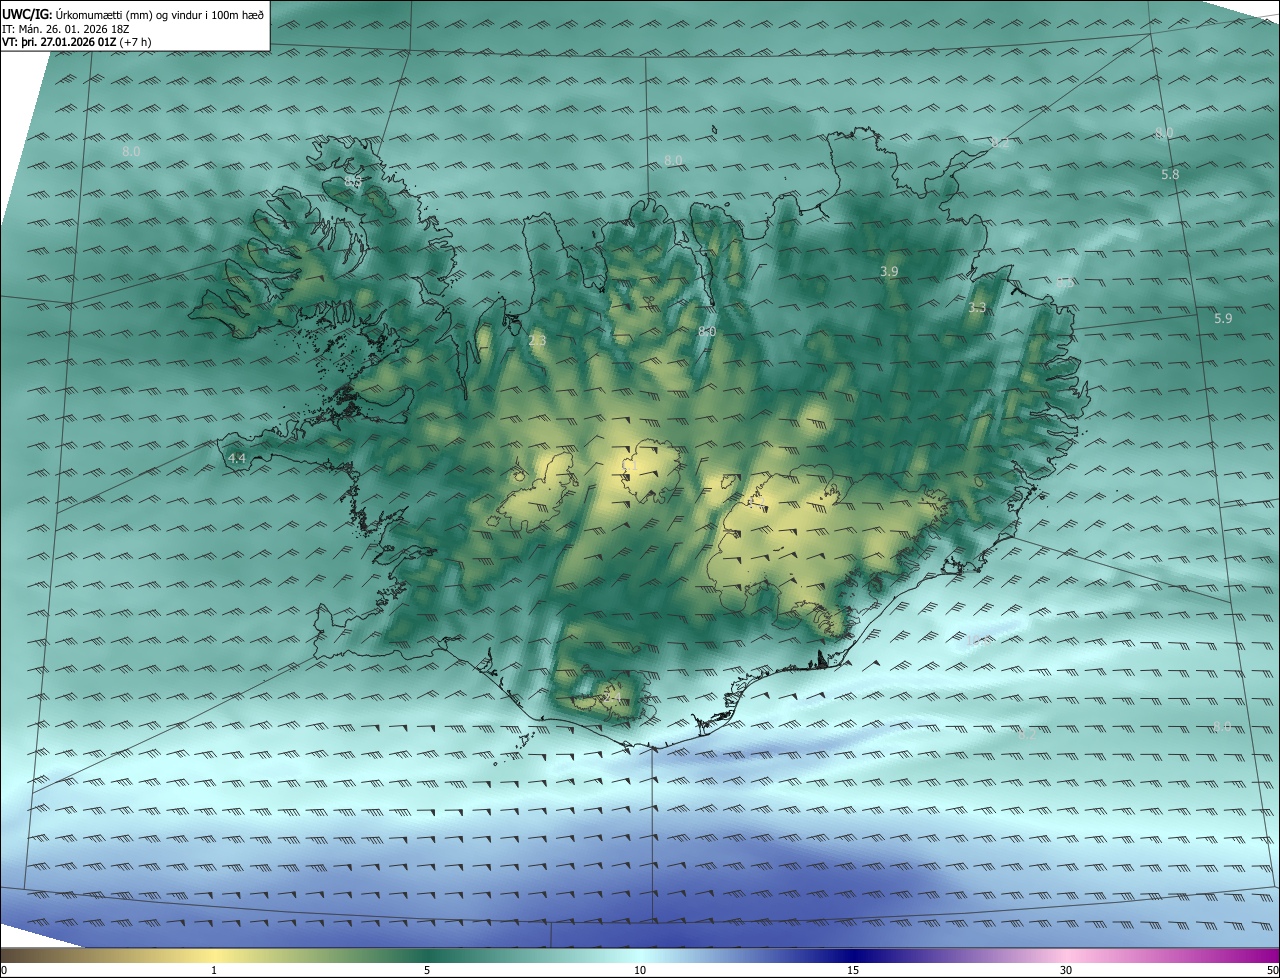1280x978 pixels.
Task: Click the '50' tick label on the color scale
Action: (x=1272, y=970)
